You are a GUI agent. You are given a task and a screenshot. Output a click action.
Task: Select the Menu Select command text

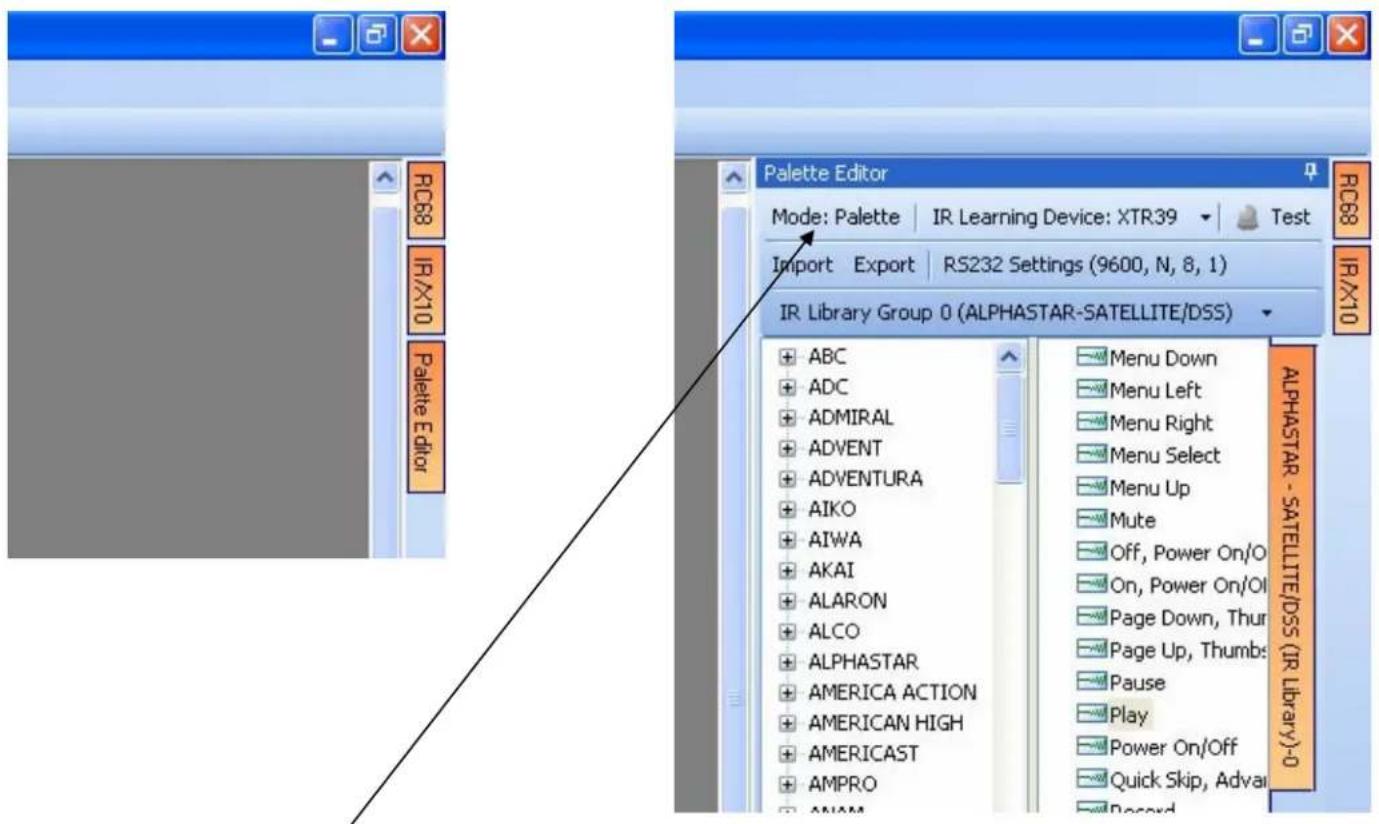(x=1164, y=455)
